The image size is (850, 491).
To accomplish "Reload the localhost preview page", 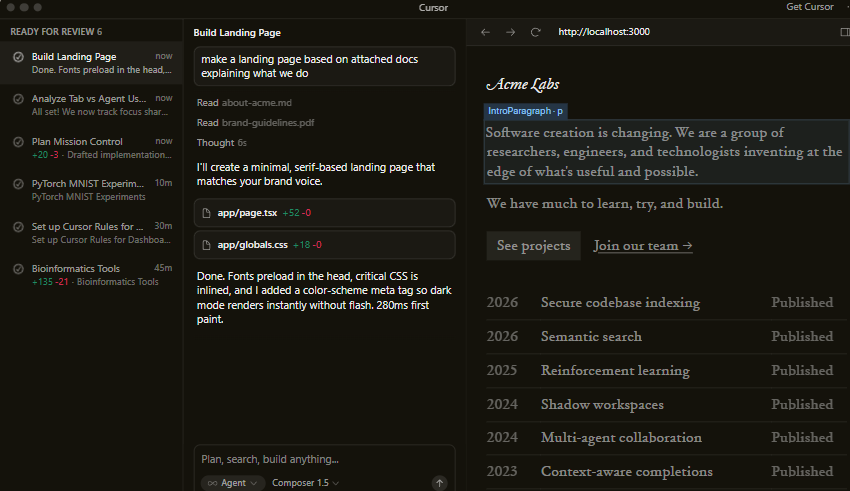I will coord(536,32).
